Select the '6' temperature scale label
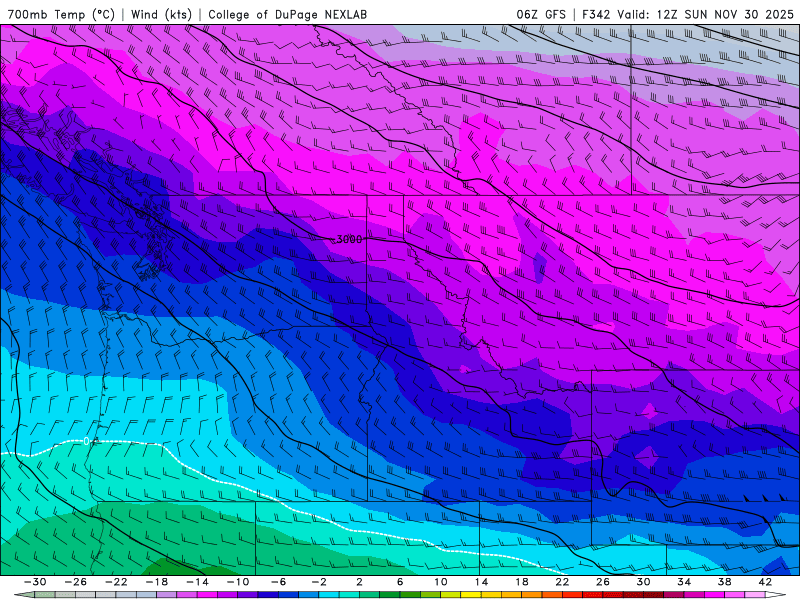The width and height of the screenshot is (800, 600). pos(400,582)
